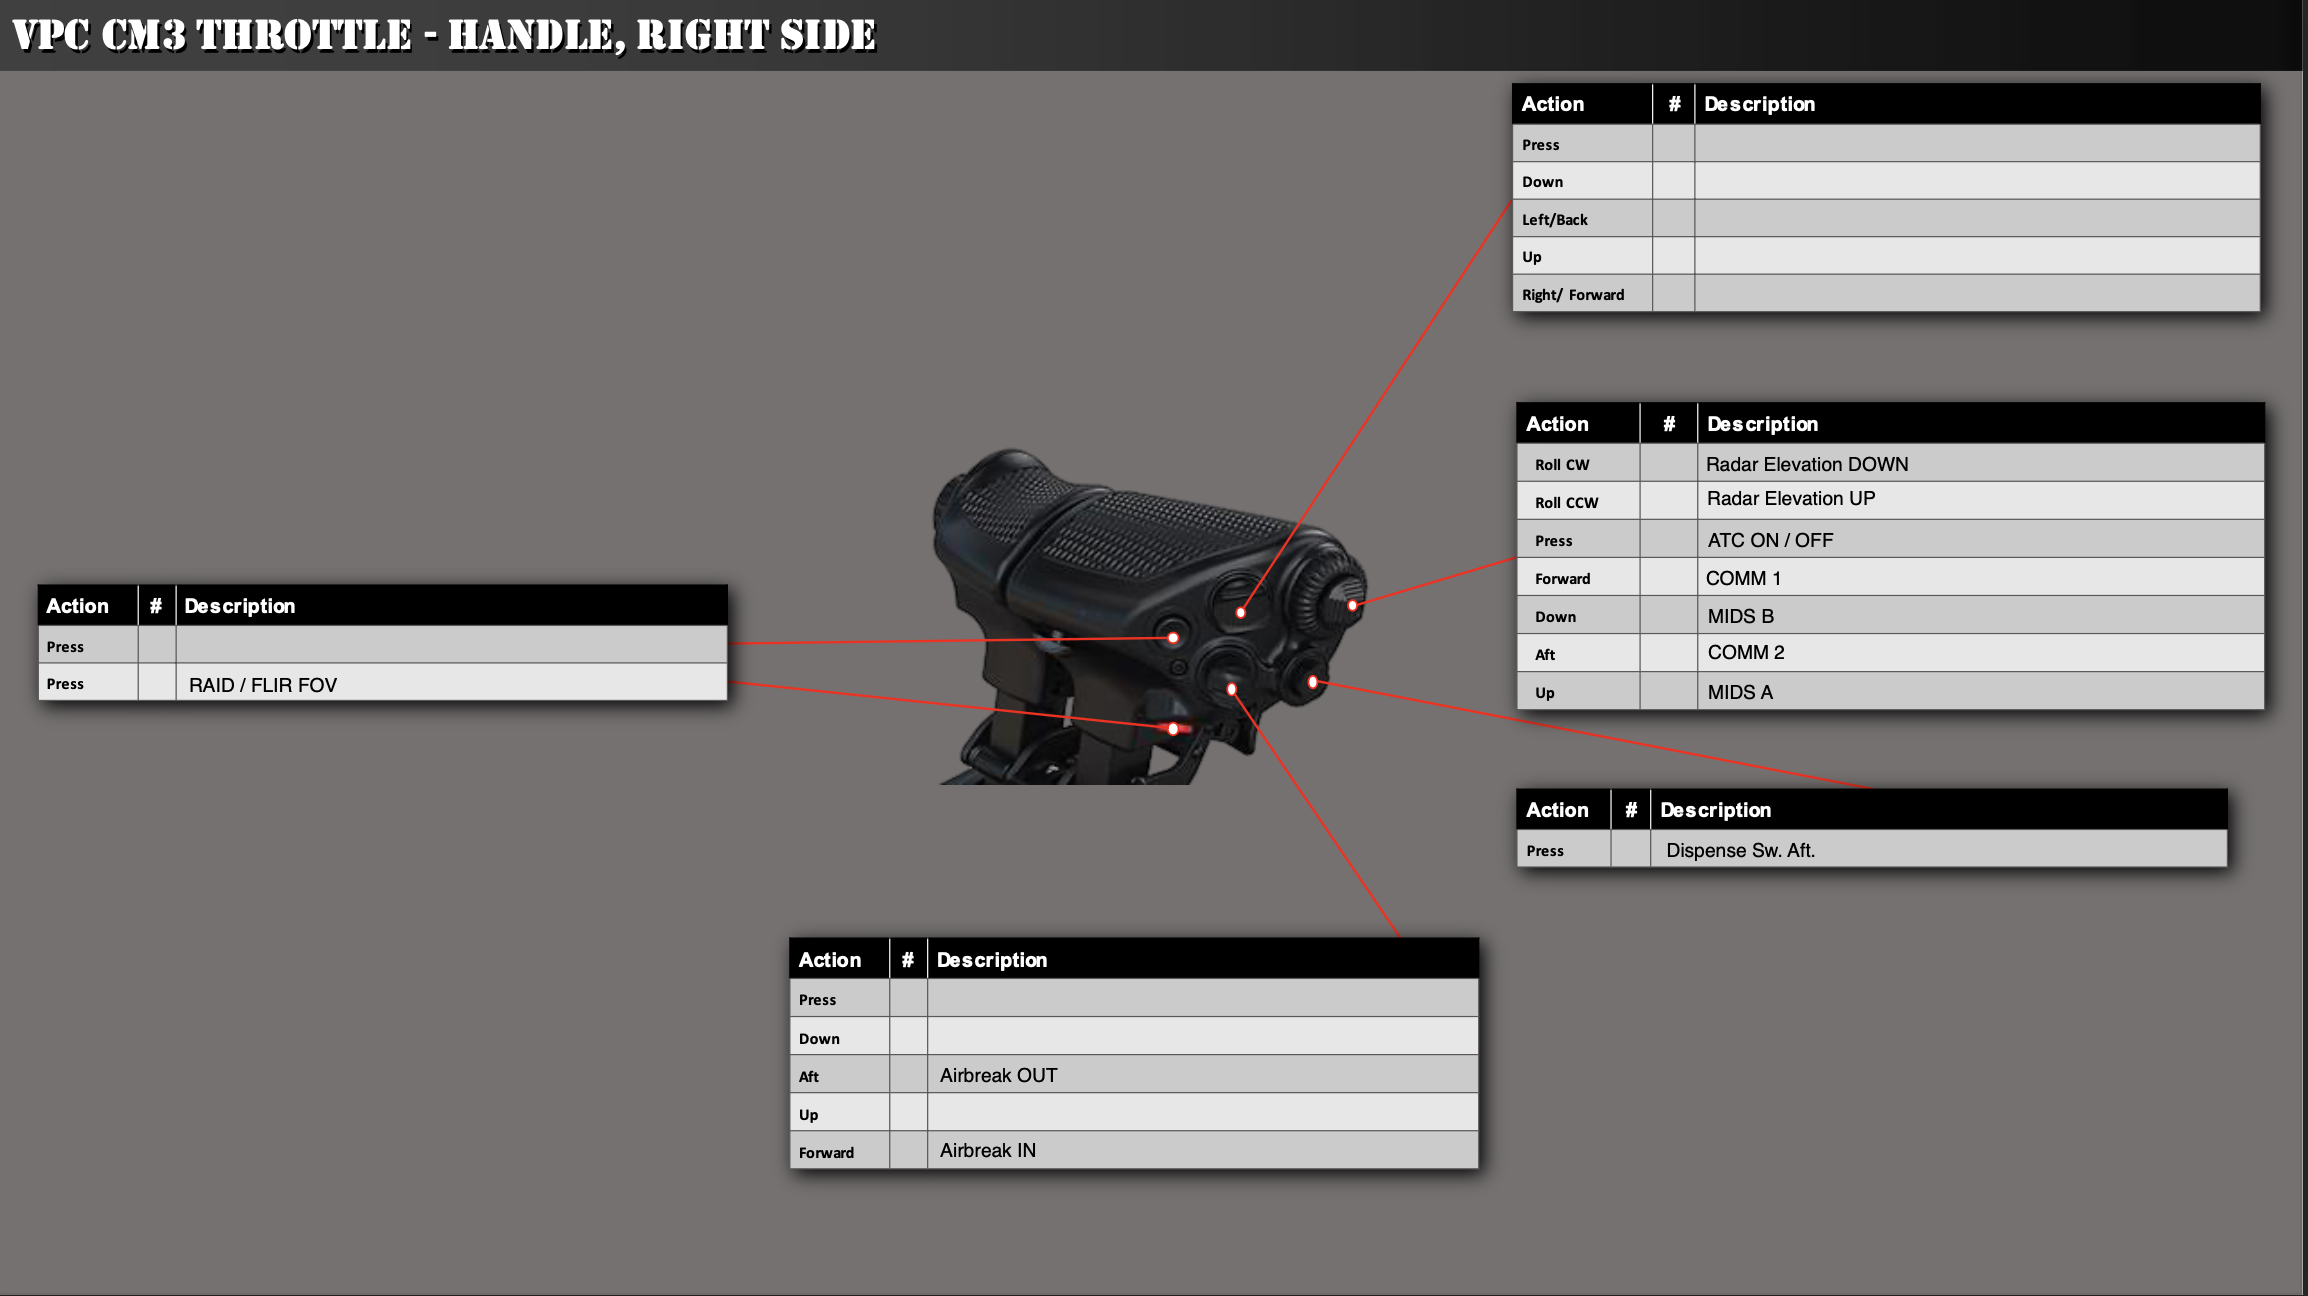This screenshot has height=1296, width=2308.
Task: Click the Airbreak IN description cell
Action: point(987,1150)
